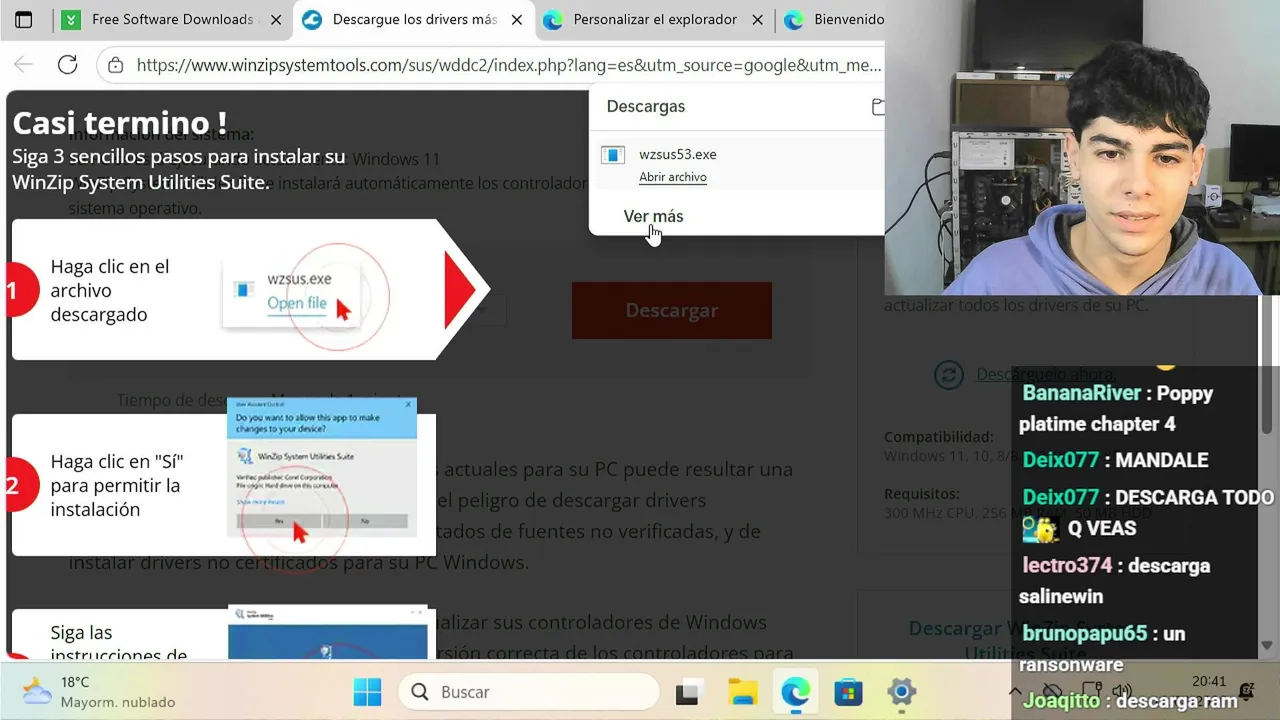Click the Casi termino heading
Screen dimensions: 1280x720
point(119,123)
